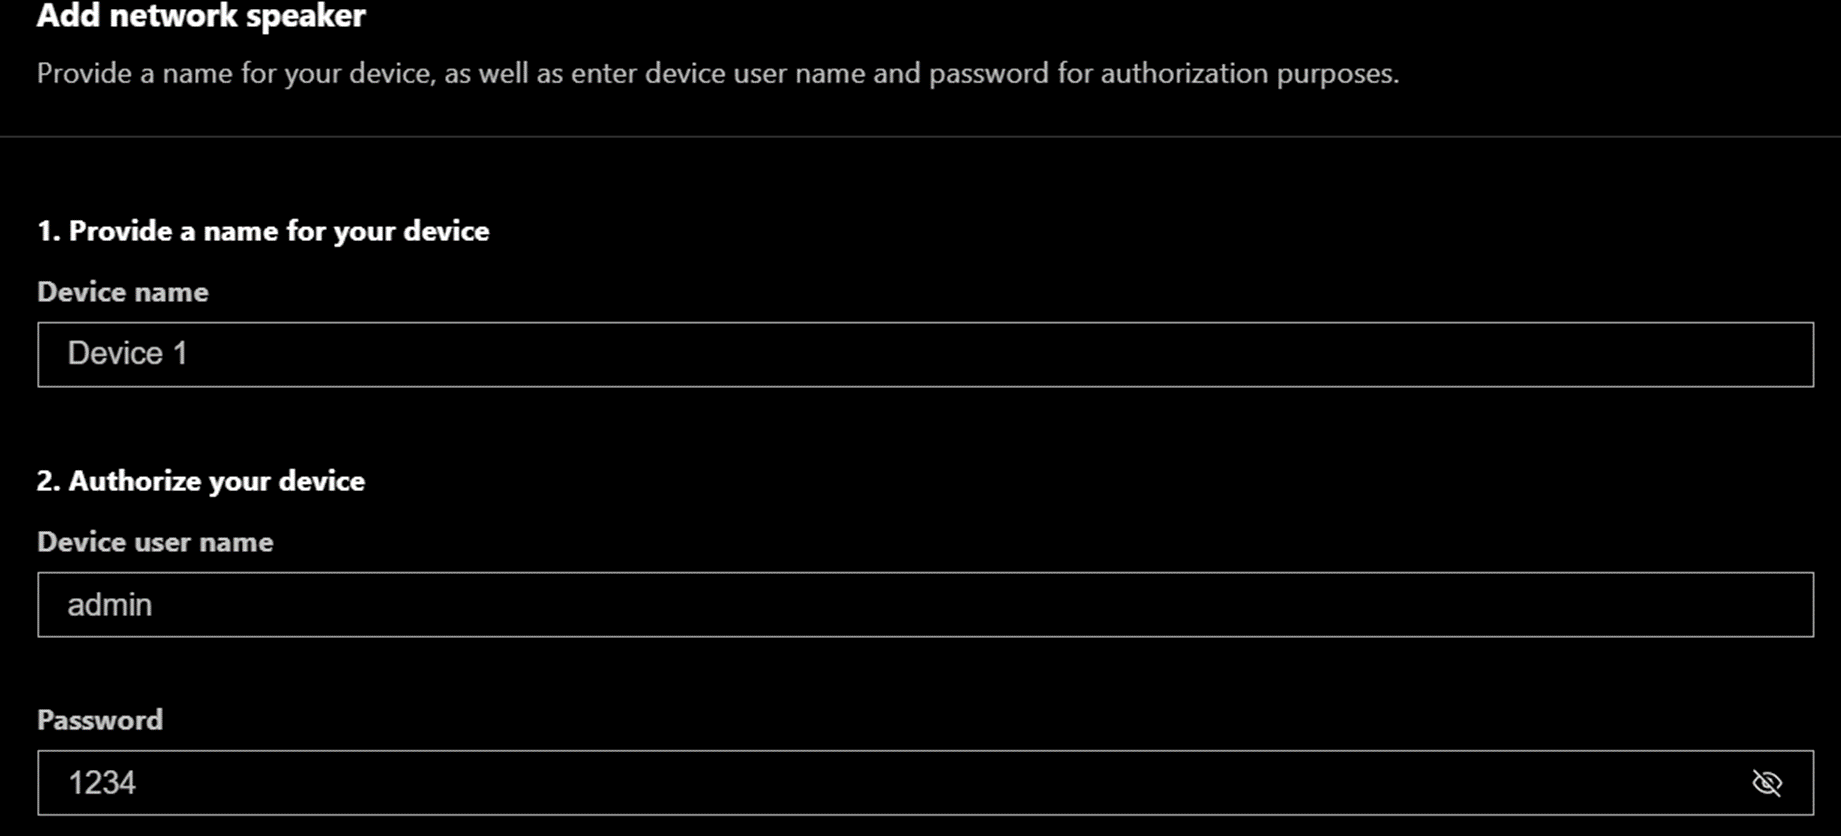Place cursor on the "Device 1" text

tap(127, 354)
